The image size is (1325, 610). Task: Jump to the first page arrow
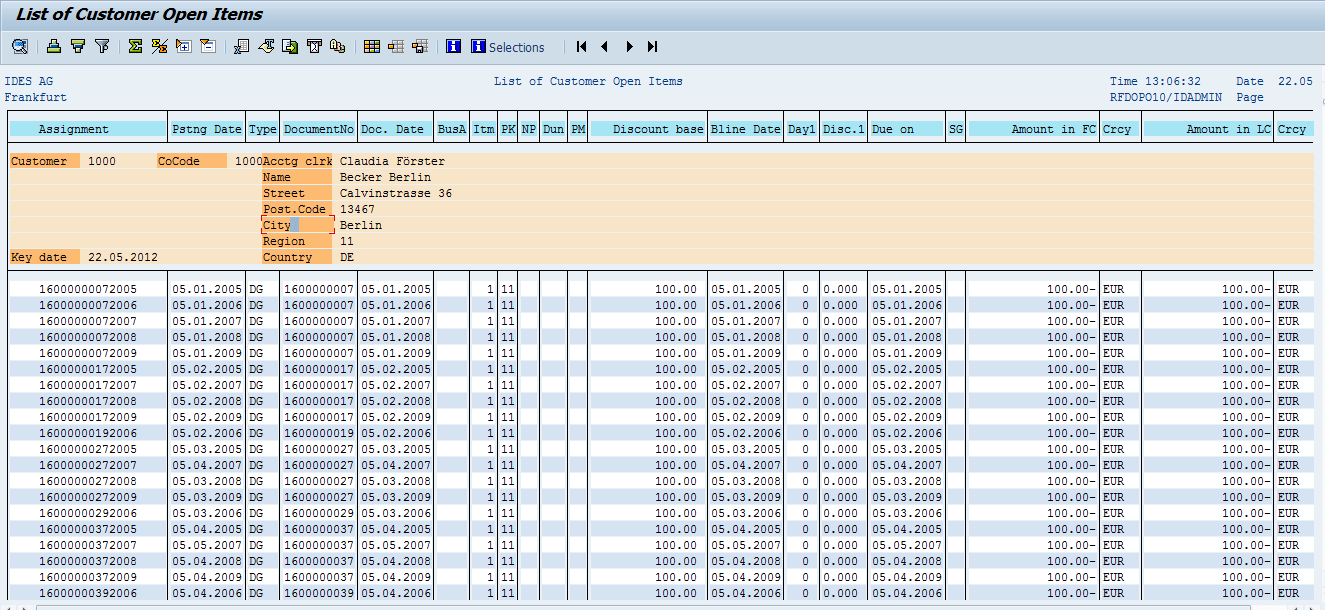[x=581, y=46]
